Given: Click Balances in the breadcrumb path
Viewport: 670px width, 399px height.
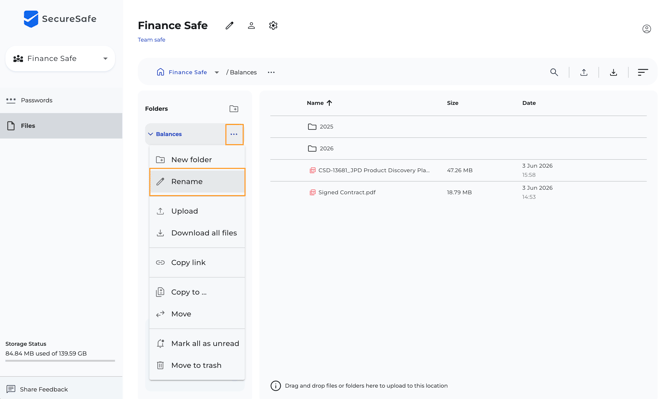Looking at the screenshot, I should coord(243,72).
